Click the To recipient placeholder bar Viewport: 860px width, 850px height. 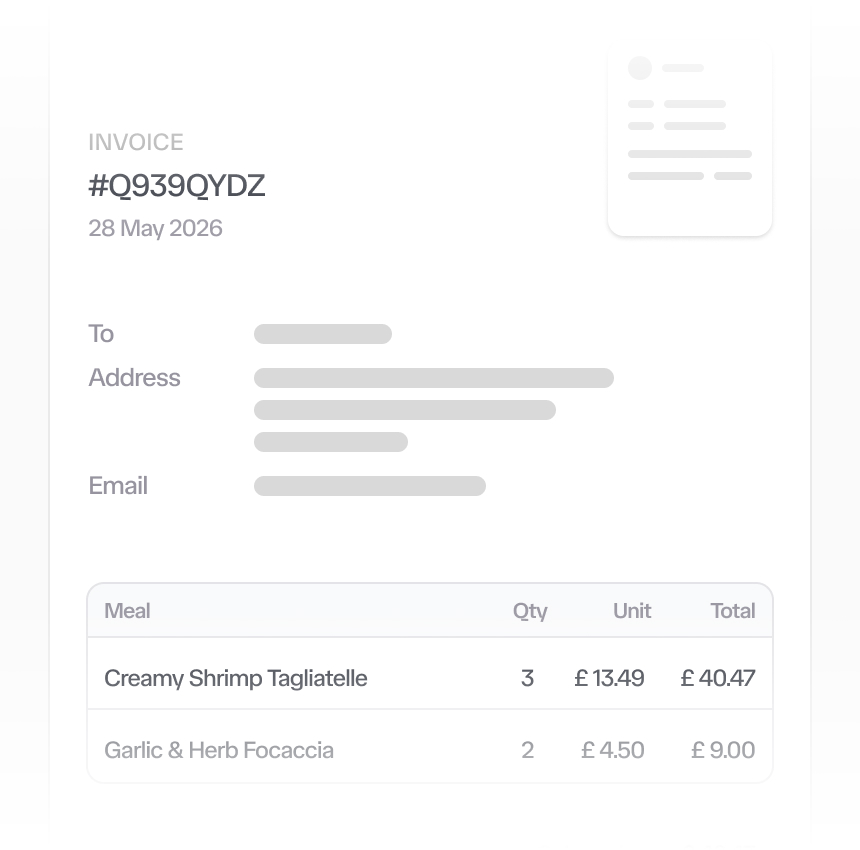pos(322,334)
